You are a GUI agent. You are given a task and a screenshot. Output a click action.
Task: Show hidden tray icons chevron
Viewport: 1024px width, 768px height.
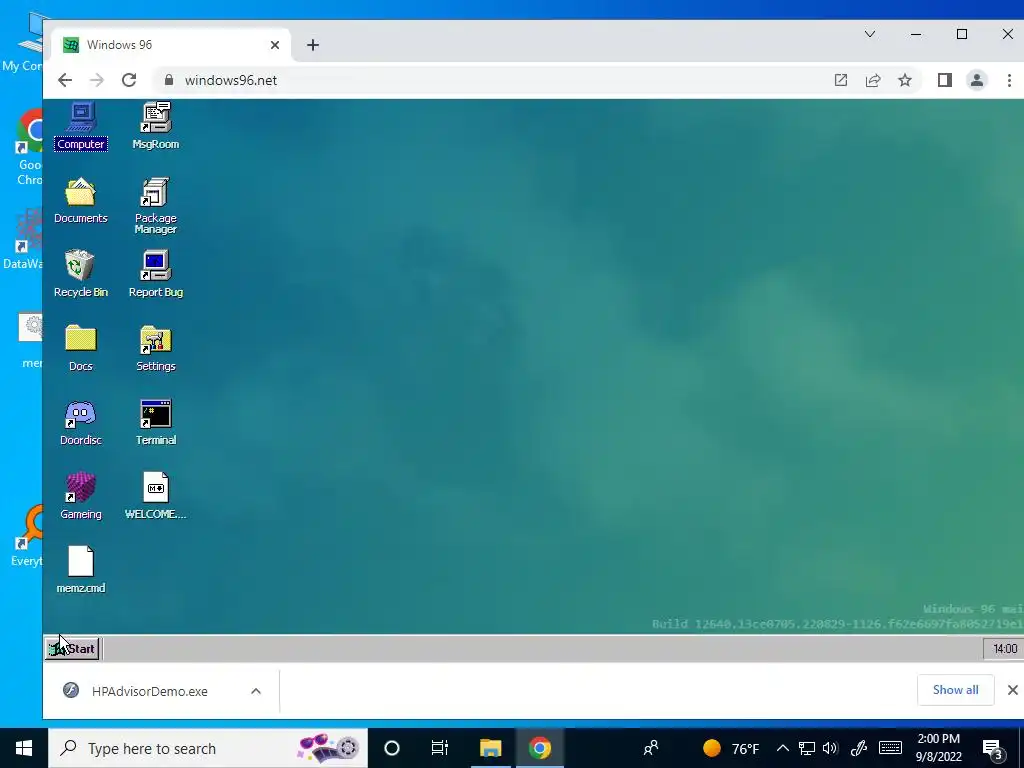coord(782,748)
